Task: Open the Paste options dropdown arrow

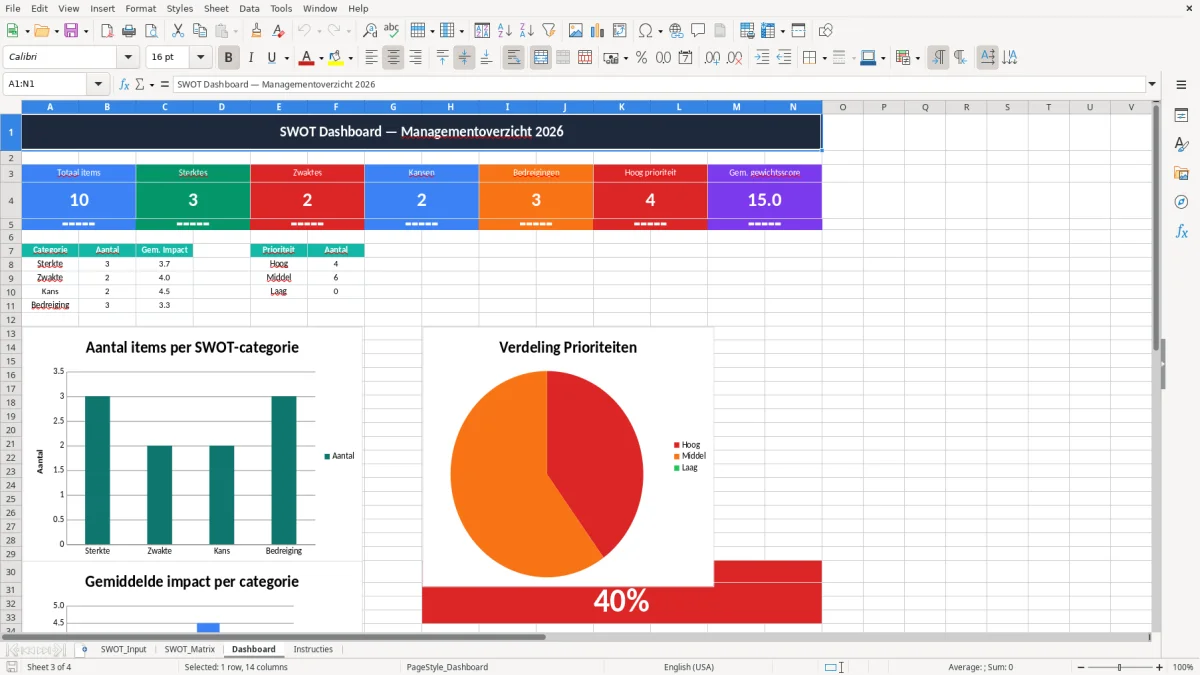Action: [235, 31]
